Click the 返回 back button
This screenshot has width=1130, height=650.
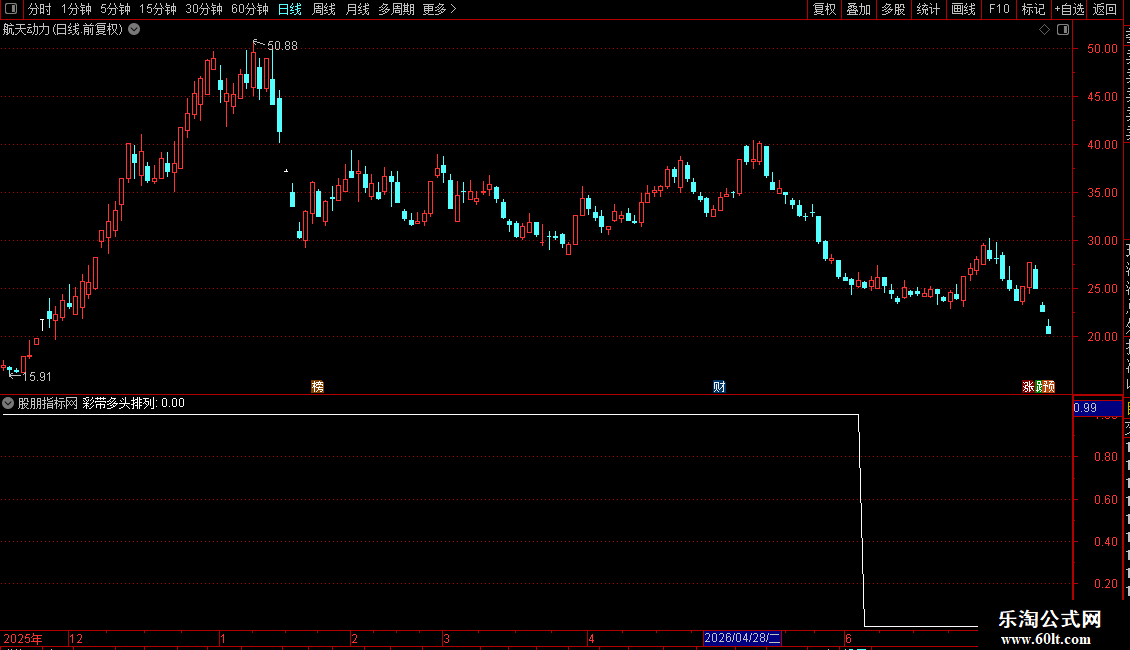1105,9
